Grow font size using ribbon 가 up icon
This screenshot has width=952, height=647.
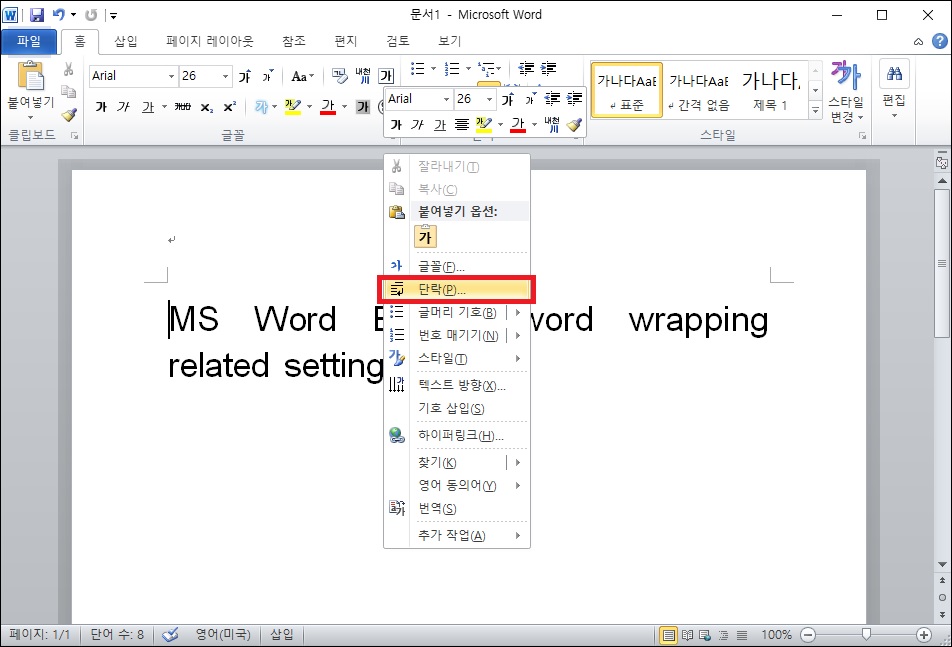[245, 76]
